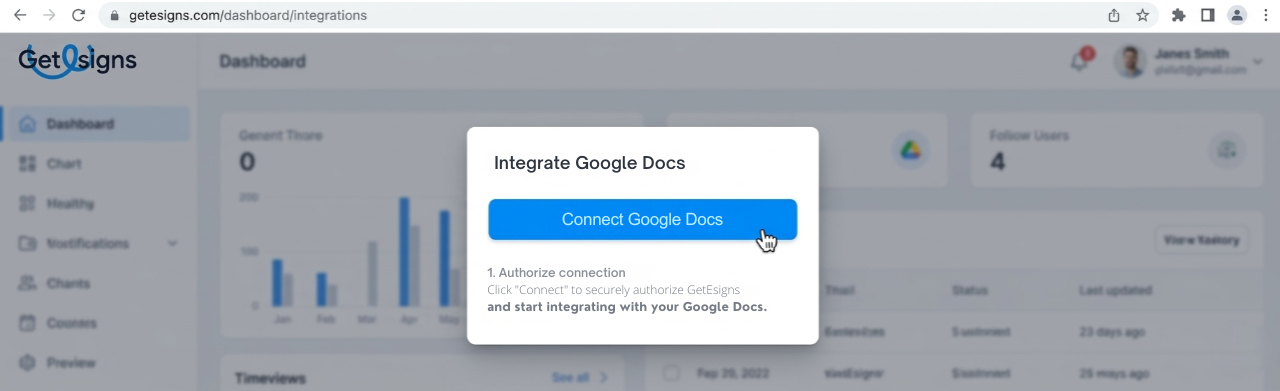Reload the page with the refresh icon

(x=79, y=15)
